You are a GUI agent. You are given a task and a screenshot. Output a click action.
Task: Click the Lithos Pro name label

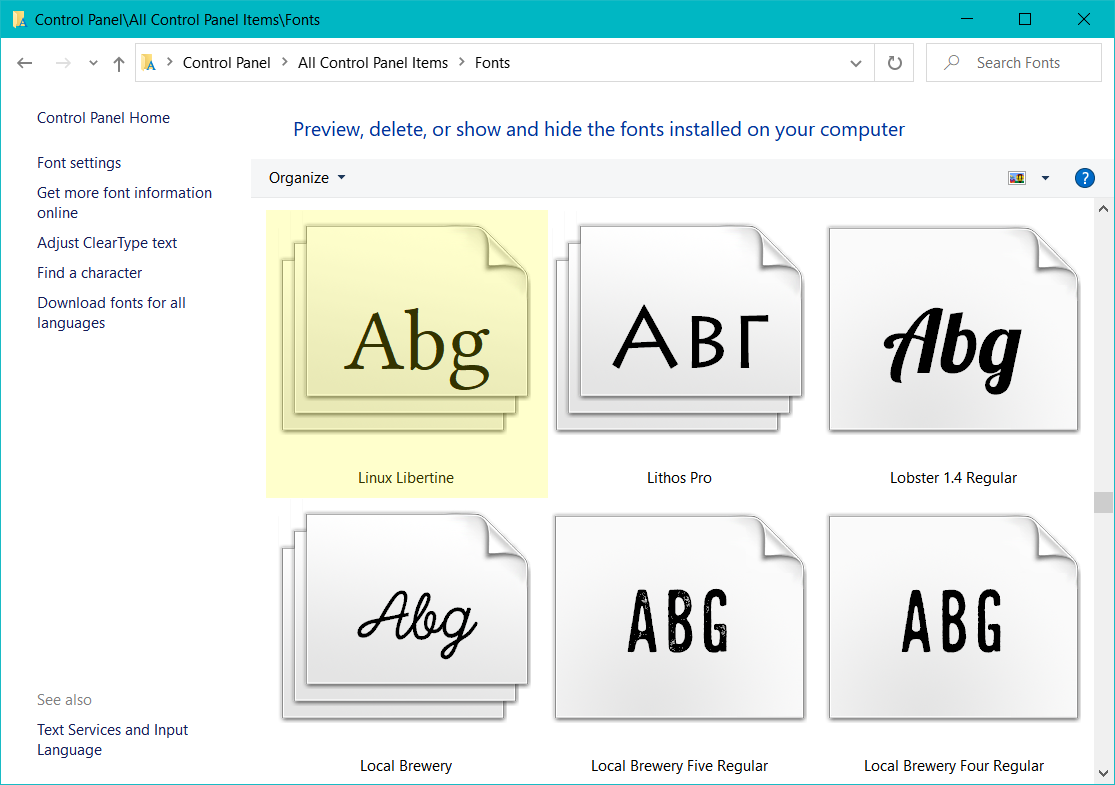(679, 478)
